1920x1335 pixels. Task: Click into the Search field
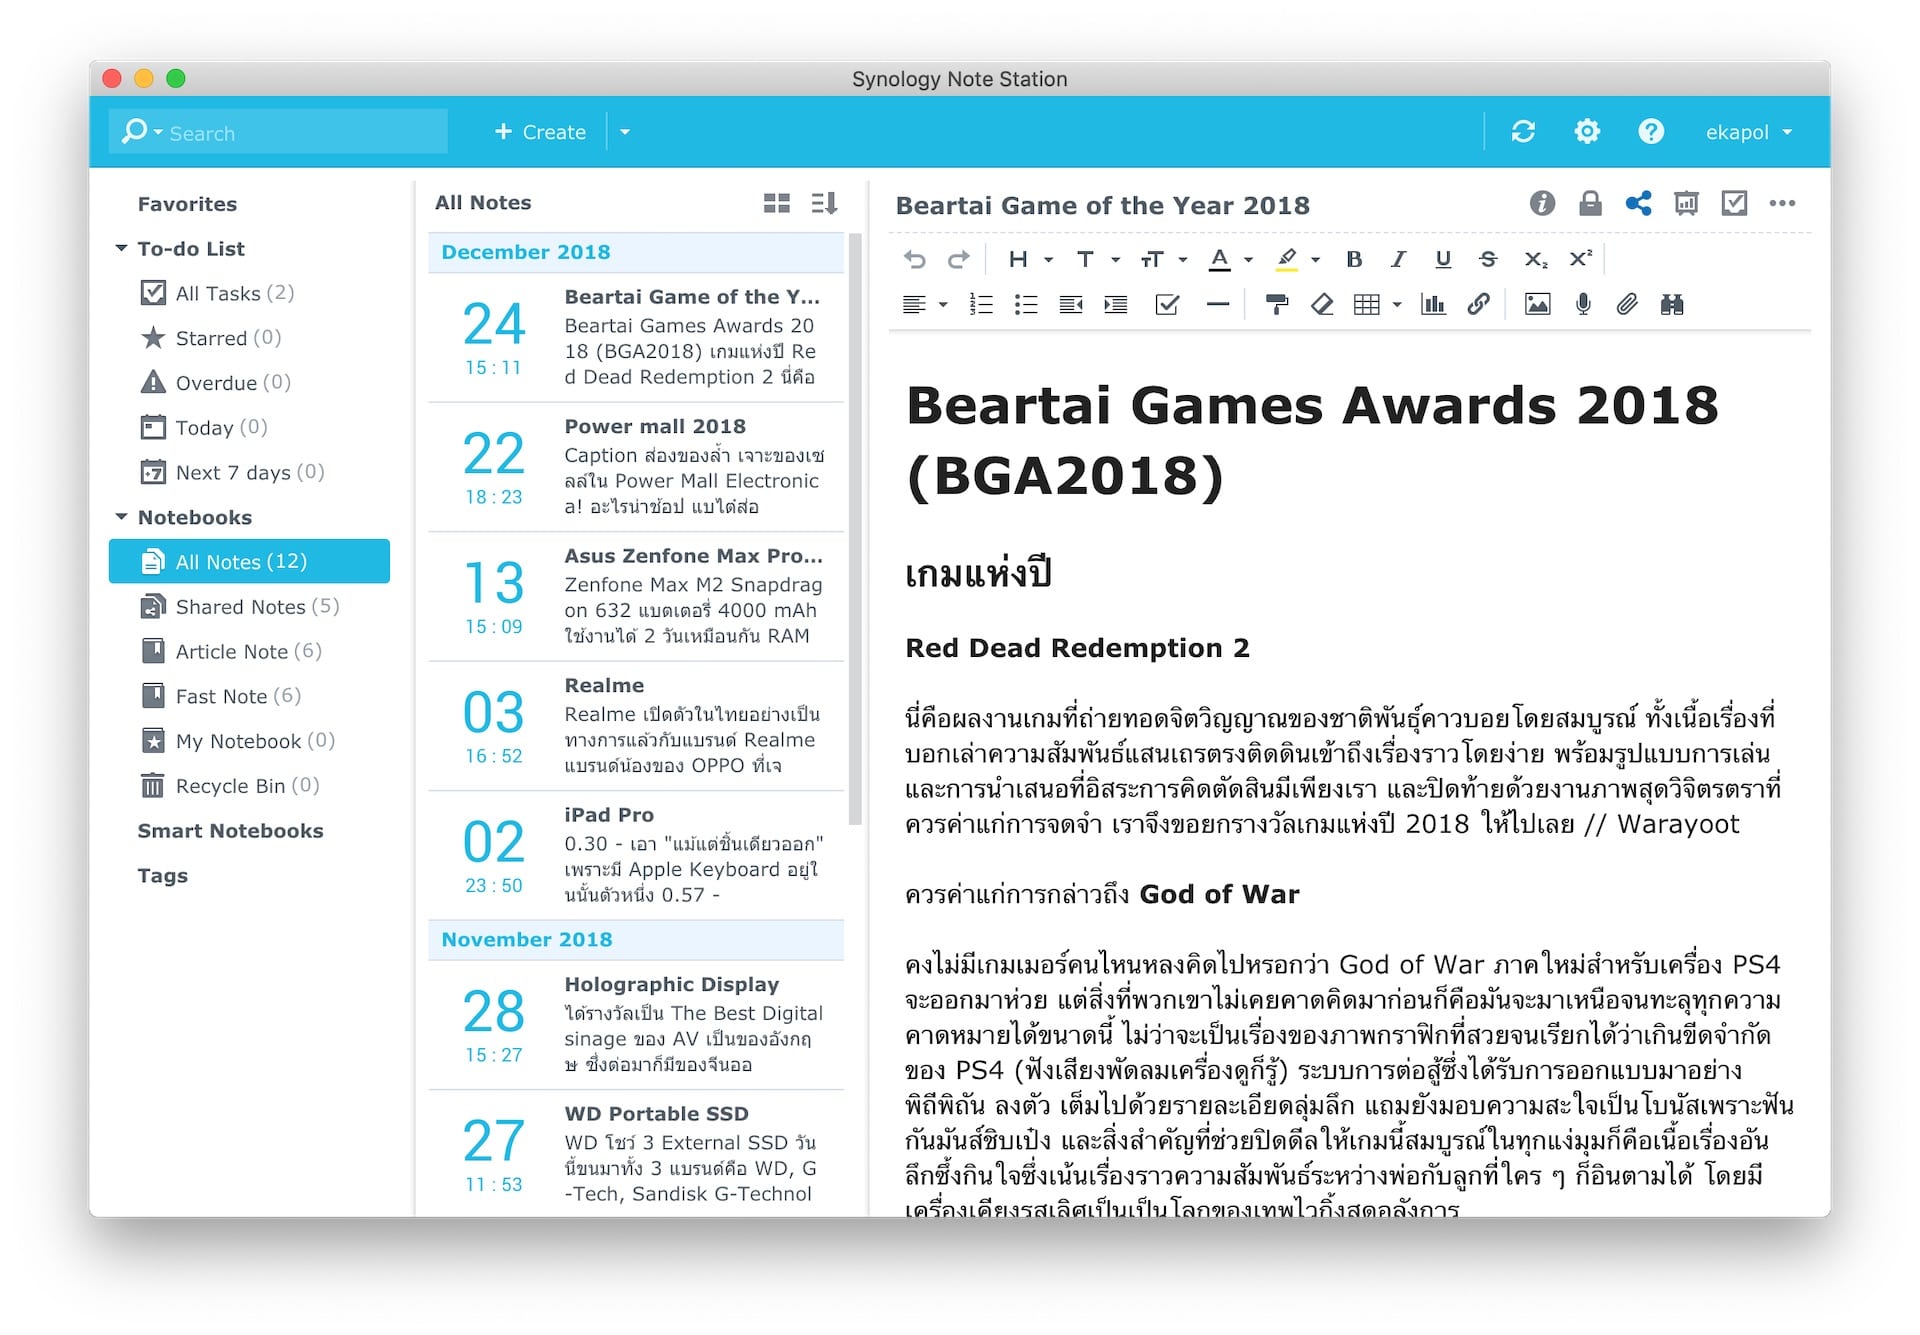click(x=305, y=132)
